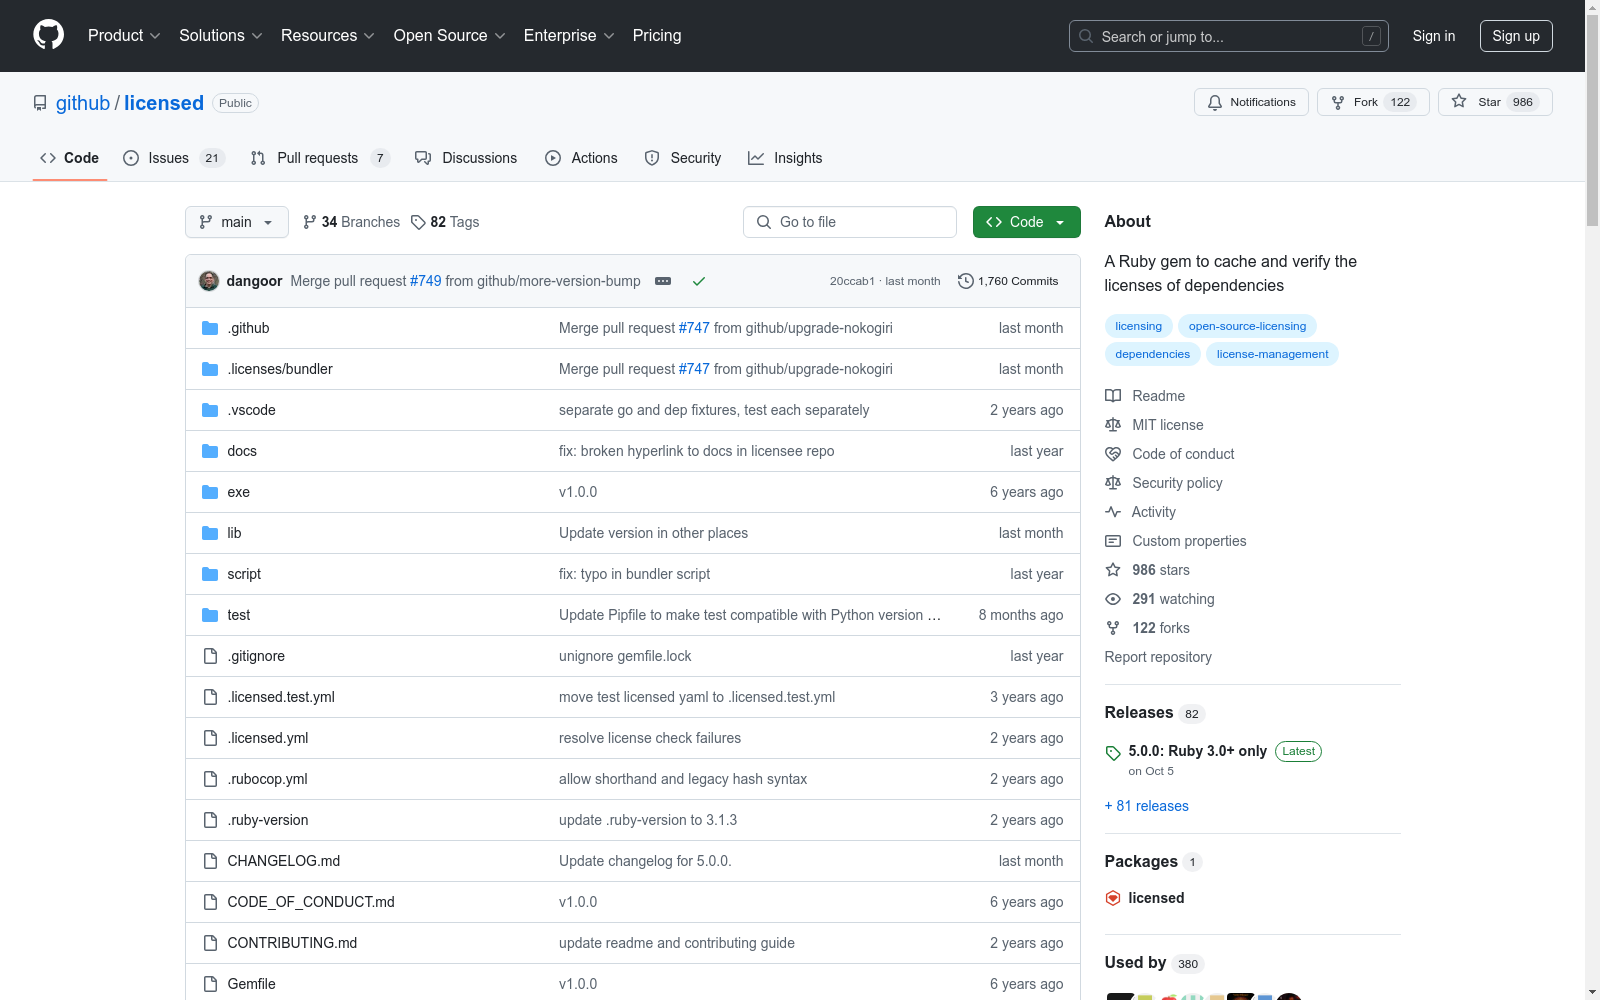The height and width of the screenshot is (1000, 1600).
Task: Open the Discussions tab
Action: pyautogui.click(x=466, y=158)
